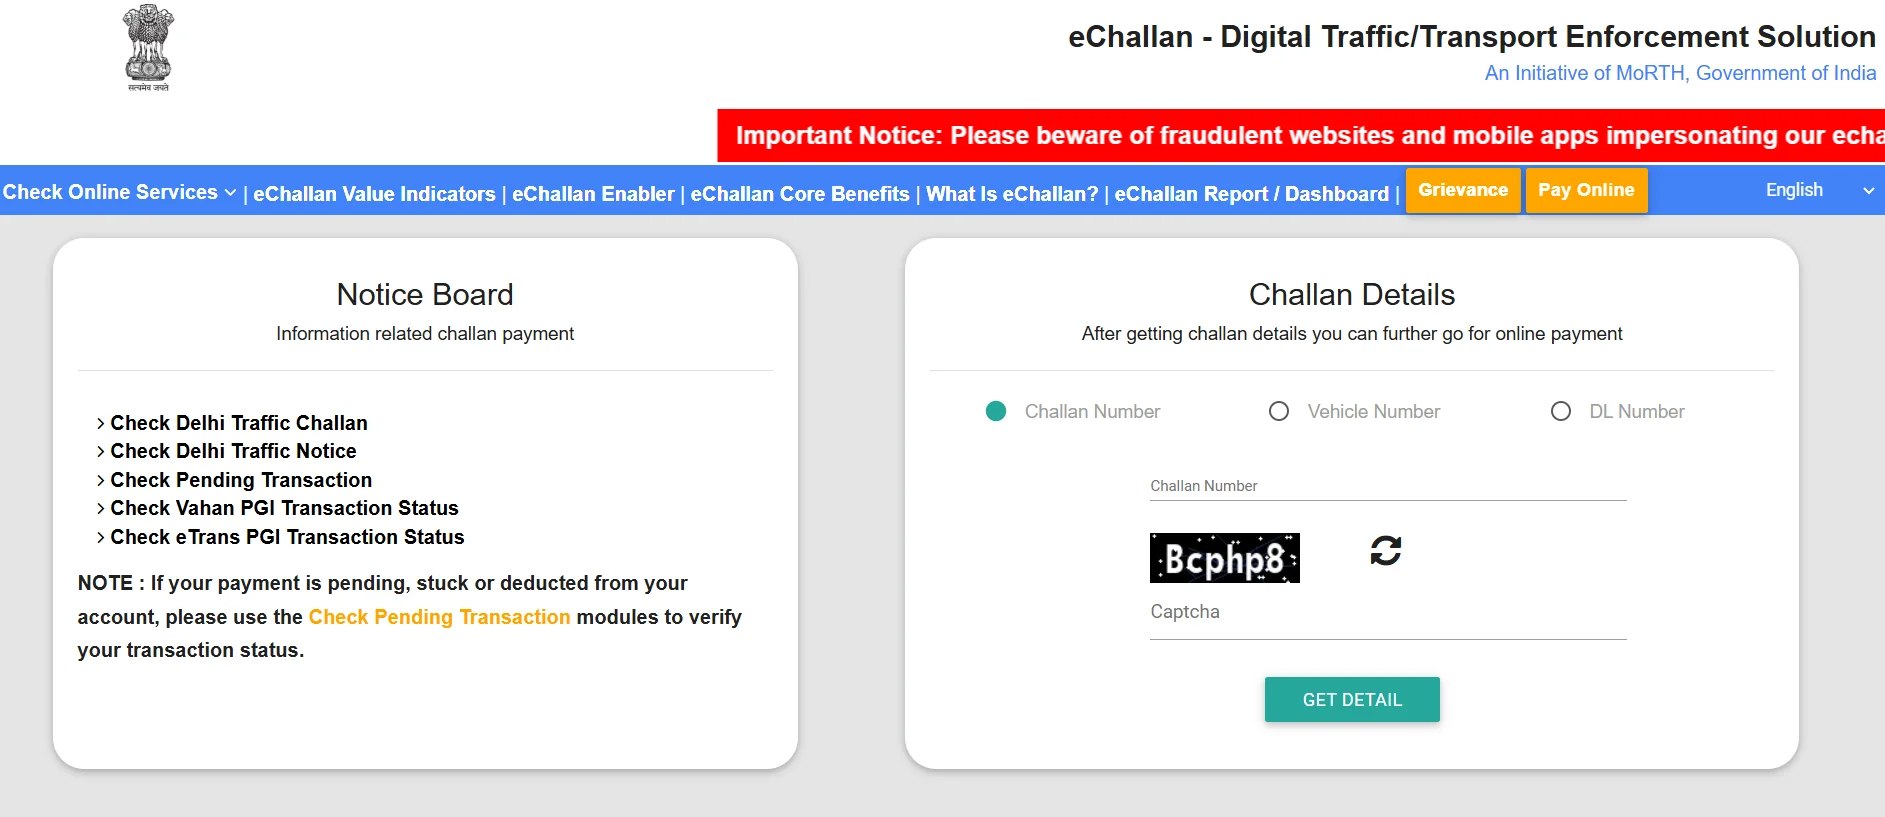Select the Vehicle Number radio button

click(x=1279, y=411)
